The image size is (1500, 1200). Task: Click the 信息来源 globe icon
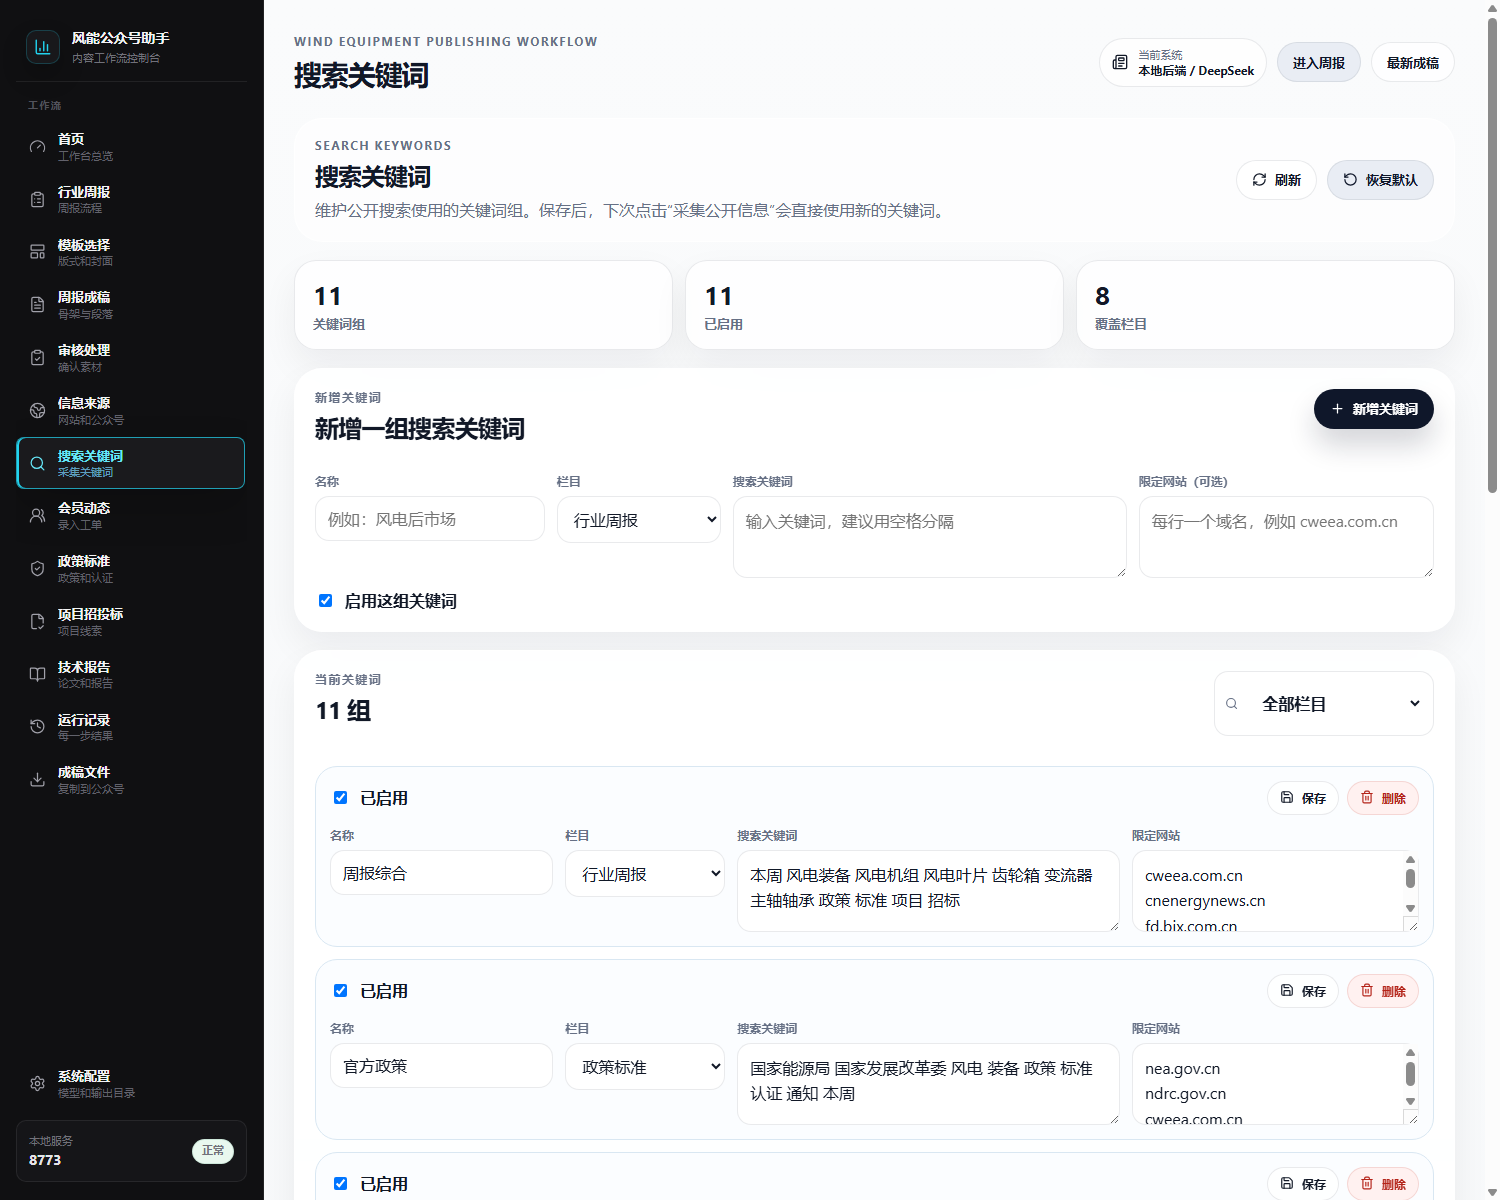[x=37, y=411]
